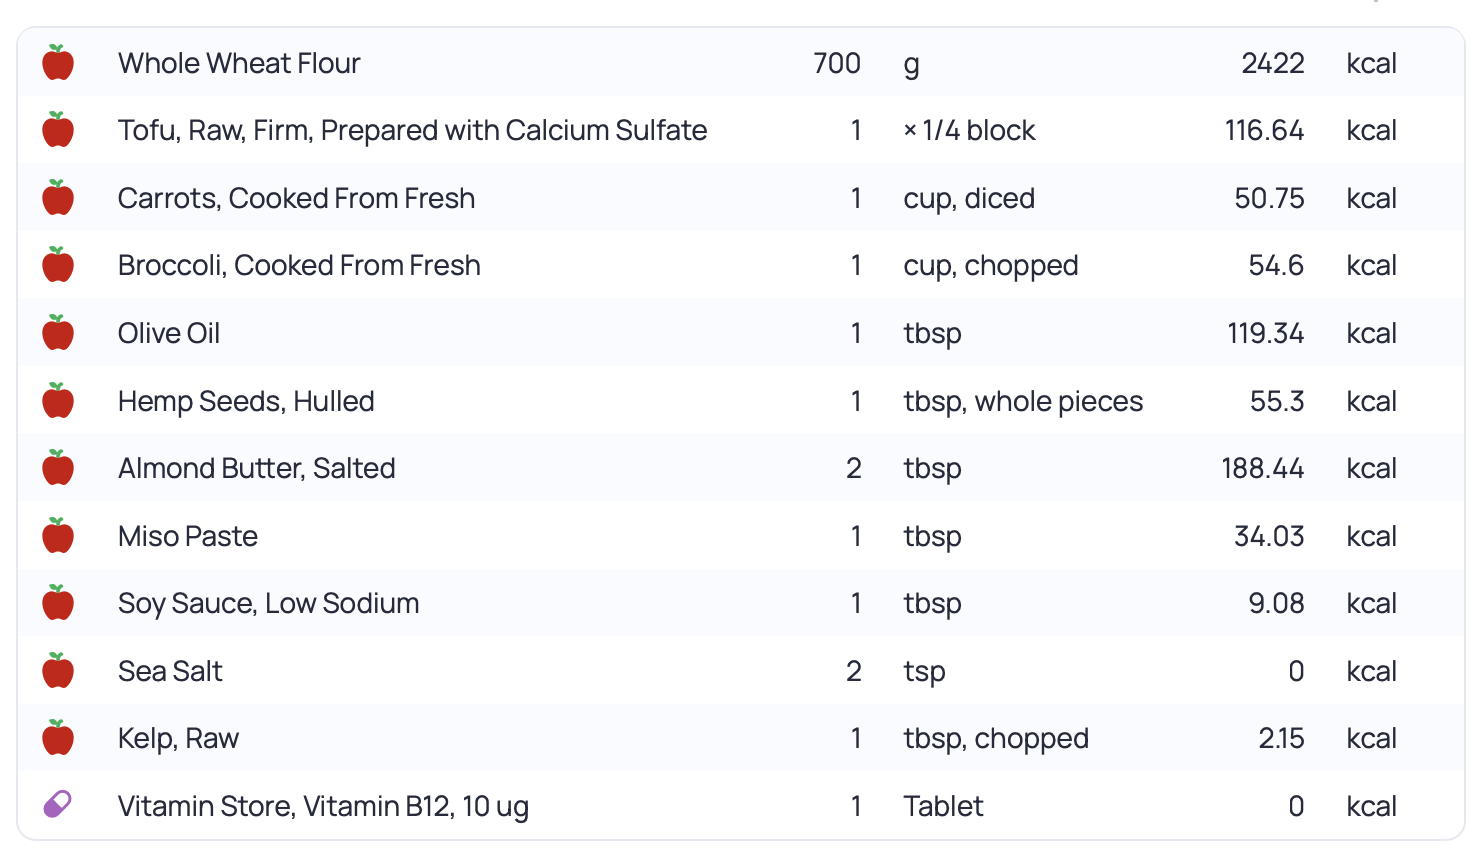Viewport: 1482px width, 852px height.
Task: Click the Tablet unit for Vitamin B12
Action: (x=943, y=806)
